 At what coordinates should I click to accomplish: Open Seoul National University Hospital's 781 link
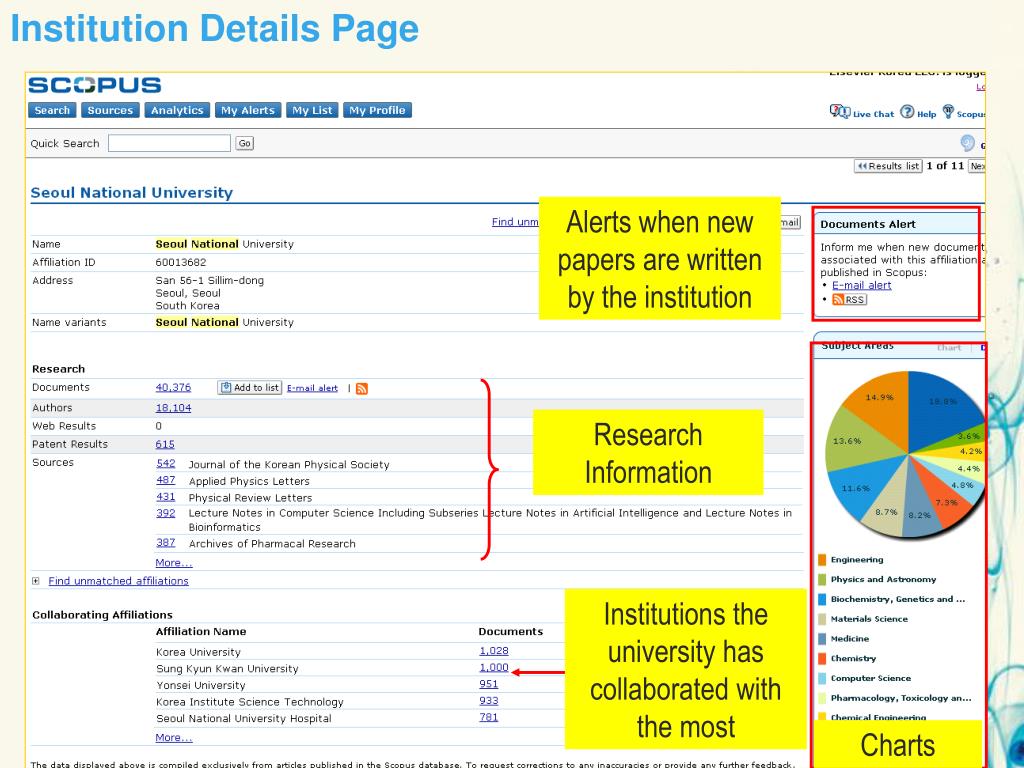click(488, 717)
